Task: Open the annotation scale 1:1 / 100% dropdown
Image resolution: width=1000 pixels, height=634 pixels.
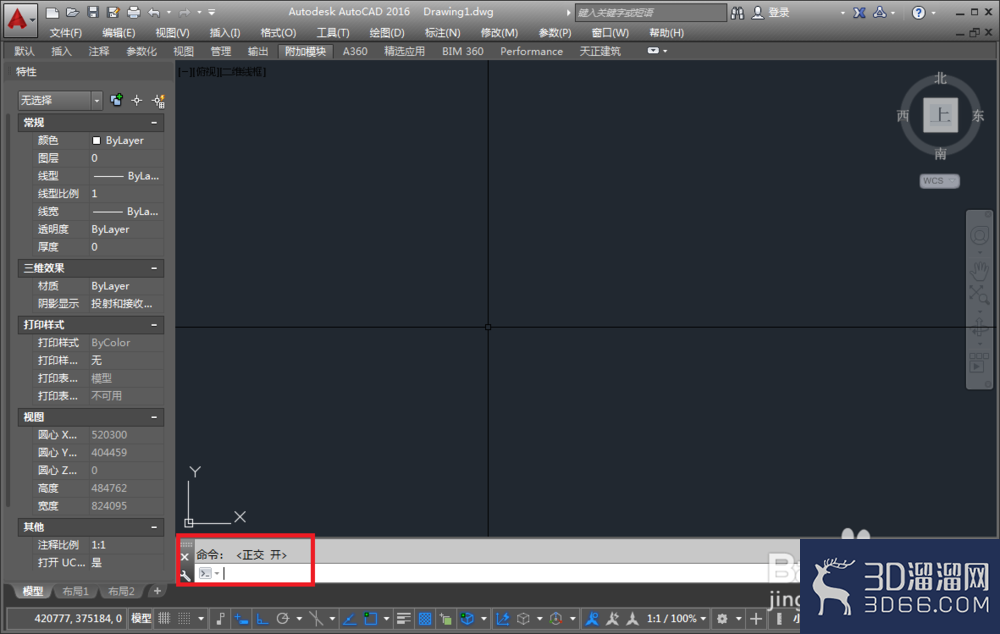Action: (676, 618)
